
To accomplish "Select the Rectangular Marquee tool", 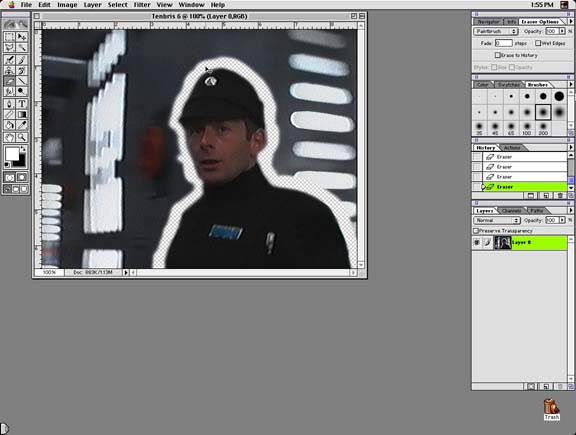I will (x=10, y=37).
